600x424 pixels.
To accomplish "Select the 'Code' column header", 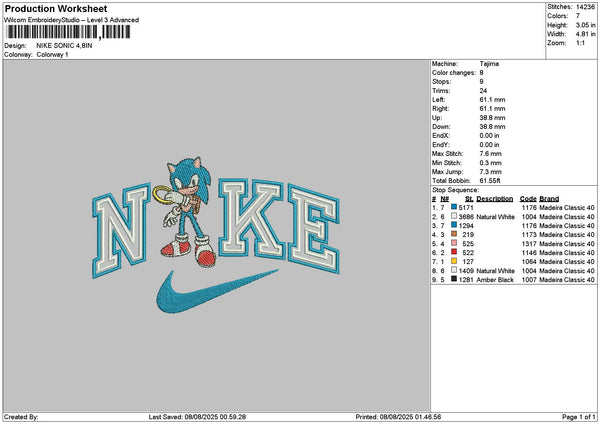I will [x=528, y=199].
